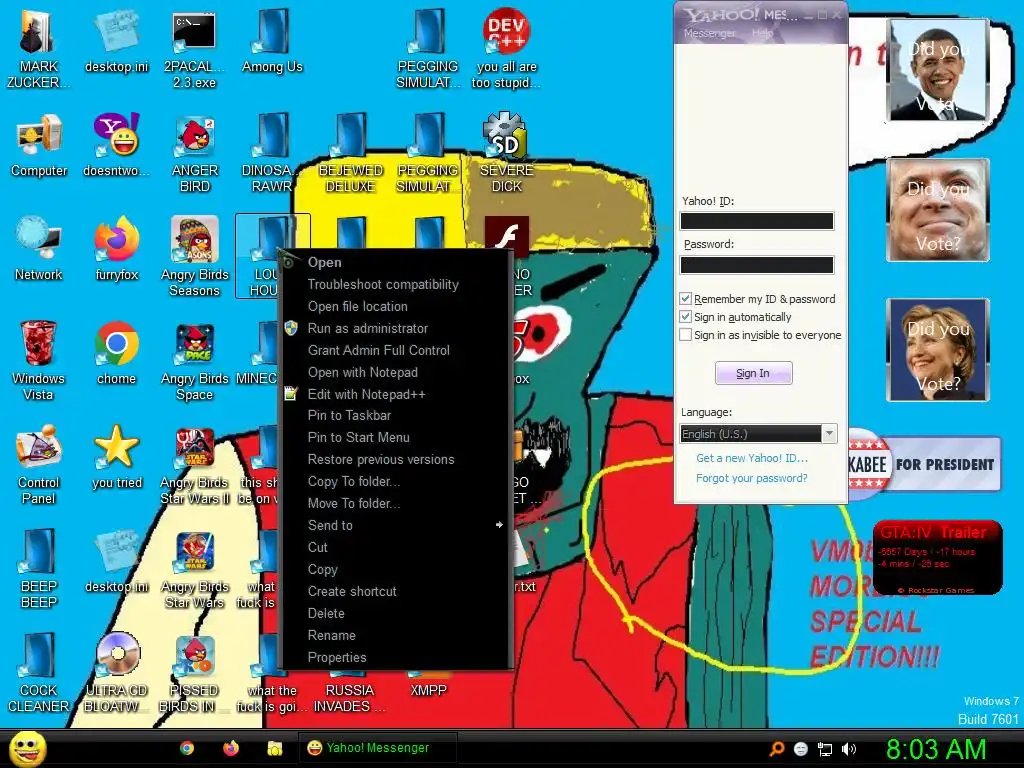The width and height of the screenshot is (1024, 768).
Task: Expand the Language English (U.S.) dropdown
Action: [829, 433]
